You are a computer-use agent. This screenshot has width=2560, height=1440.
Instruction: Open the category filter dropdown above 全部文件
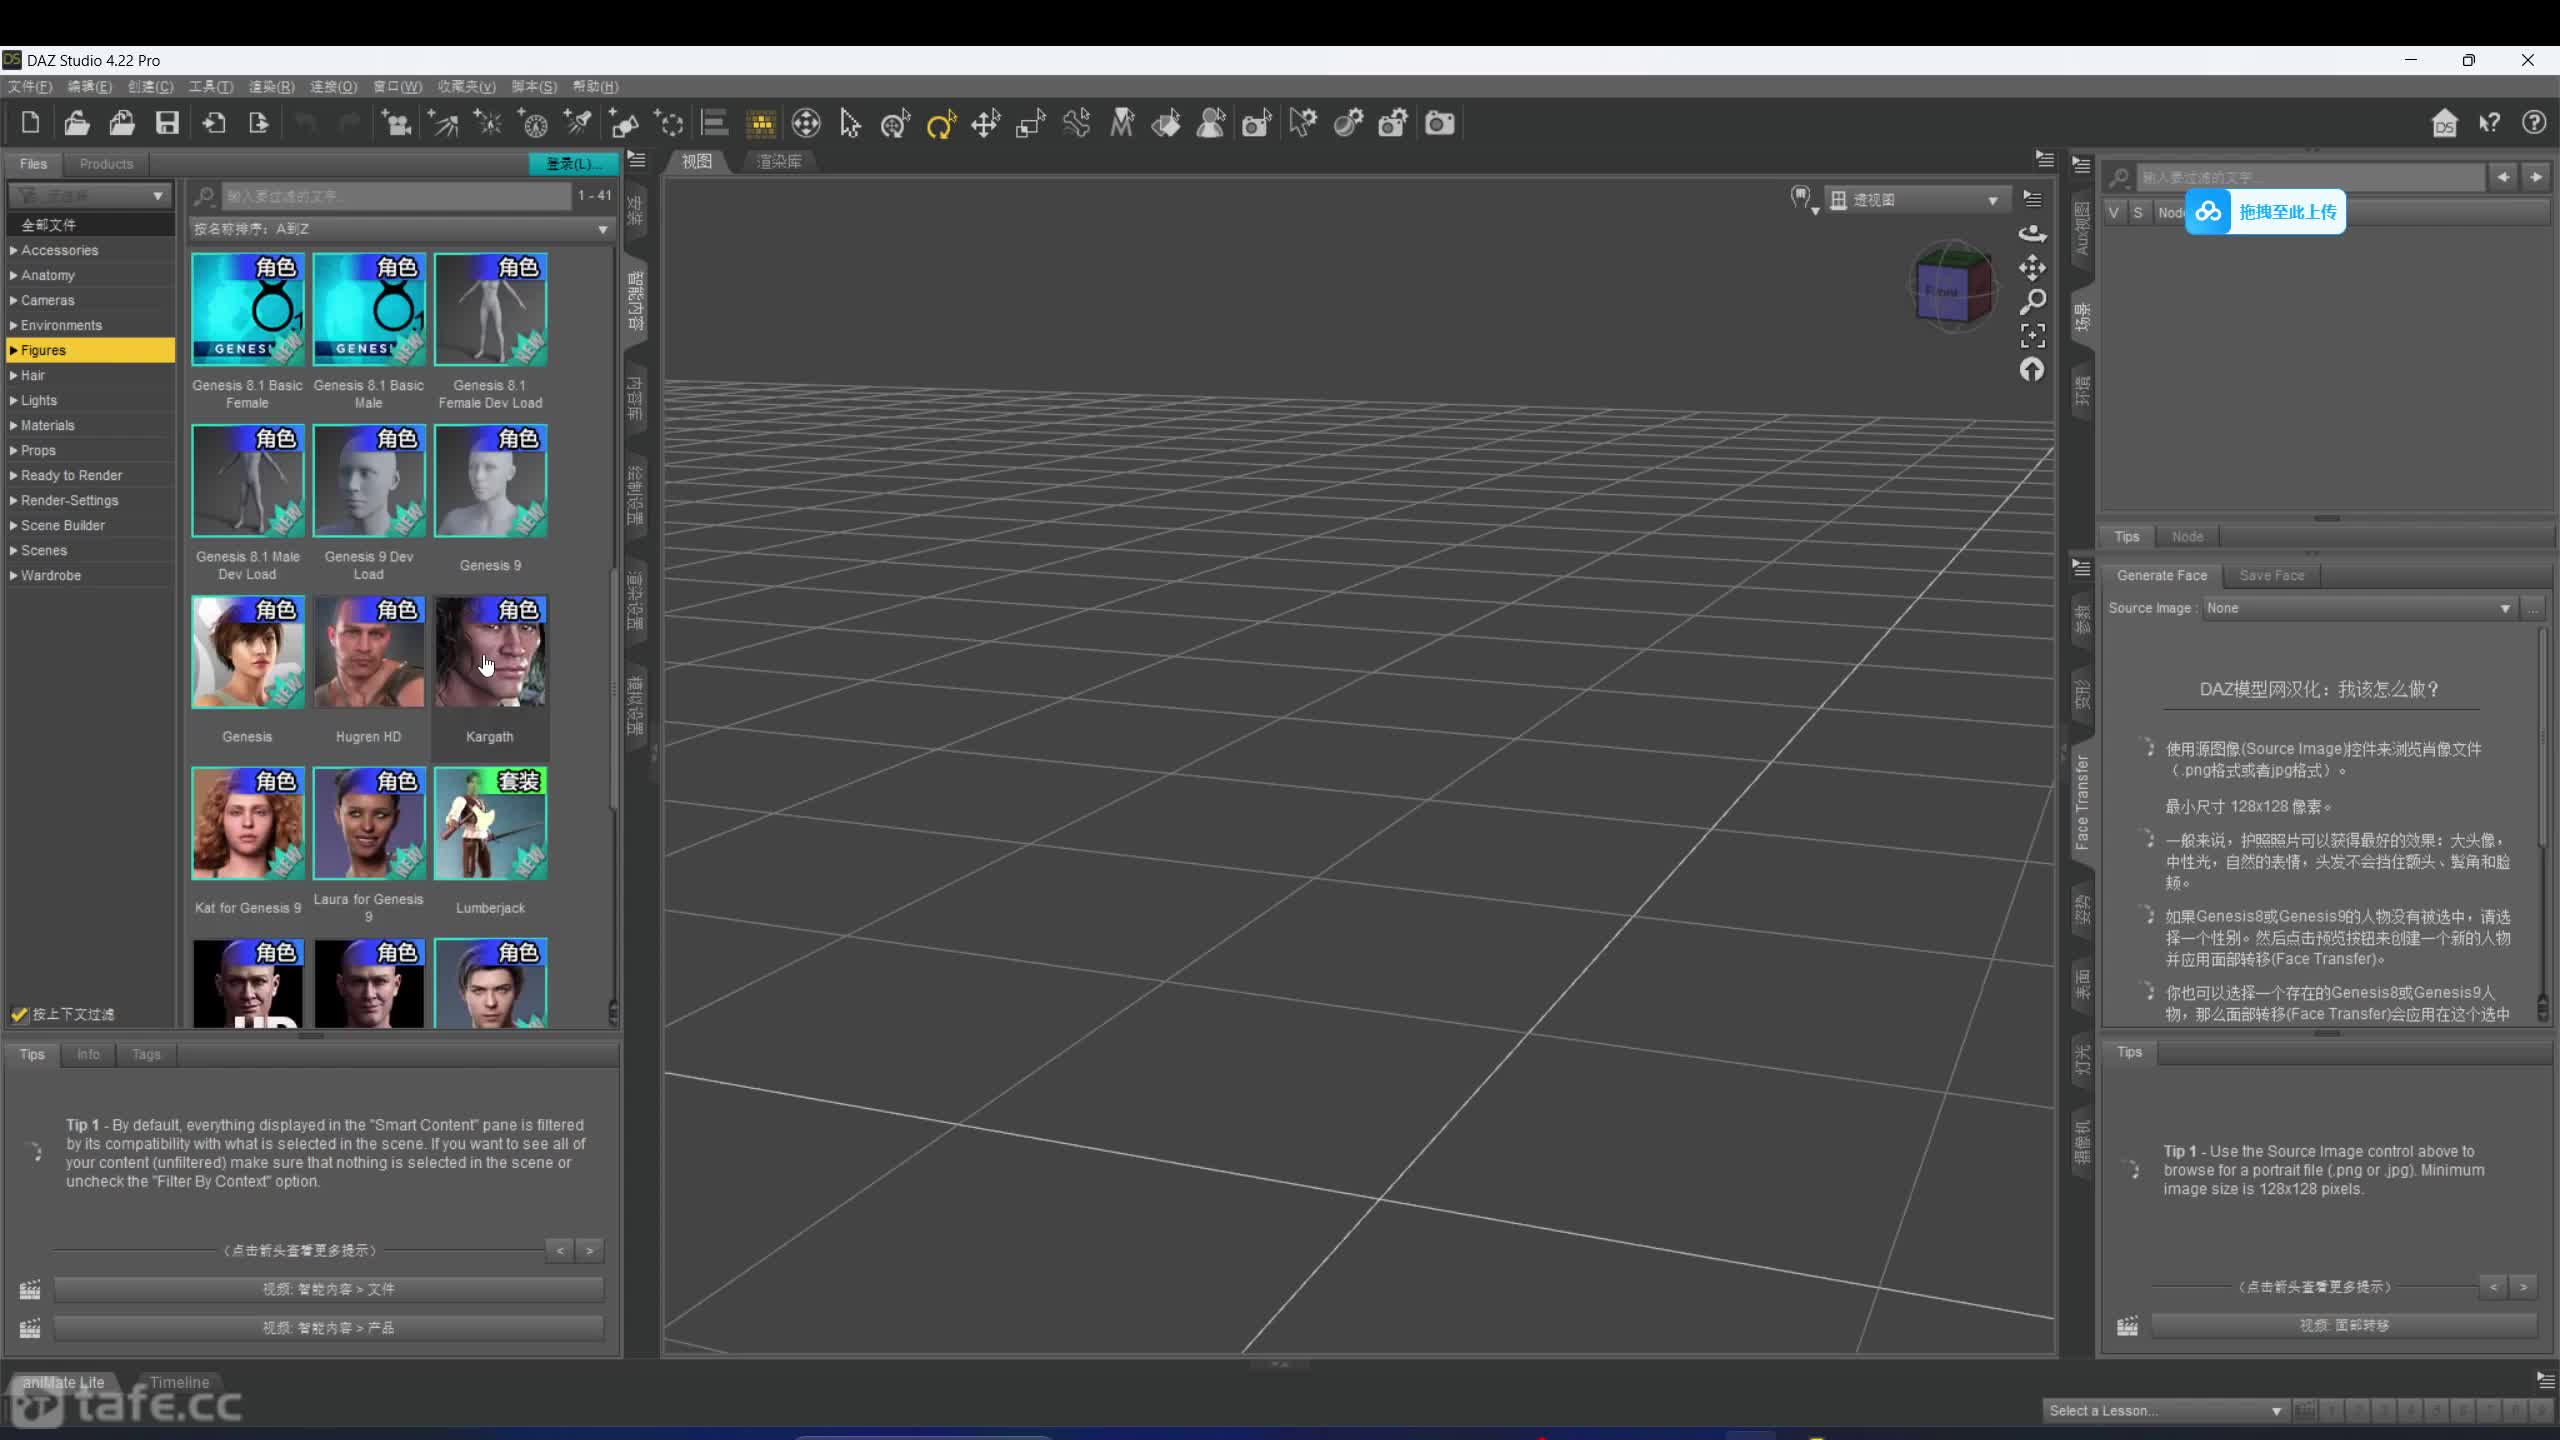[x=90, y=195]
